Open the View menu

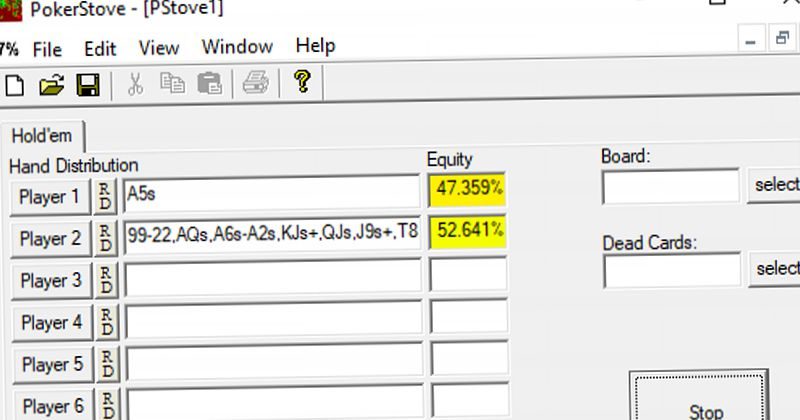point(159,48)
